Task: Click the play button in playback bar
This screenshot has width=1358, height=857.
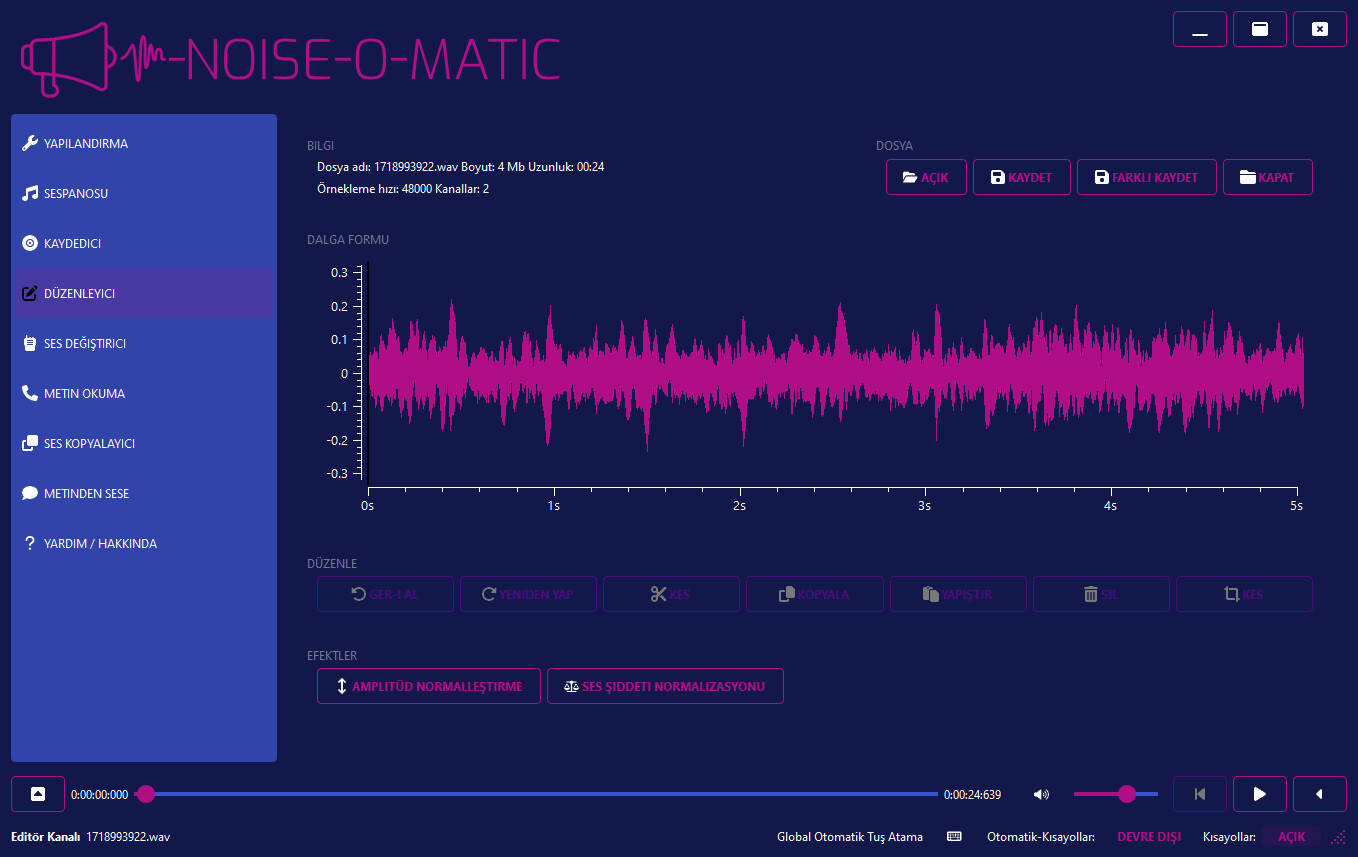Action: coord(1259,794)
